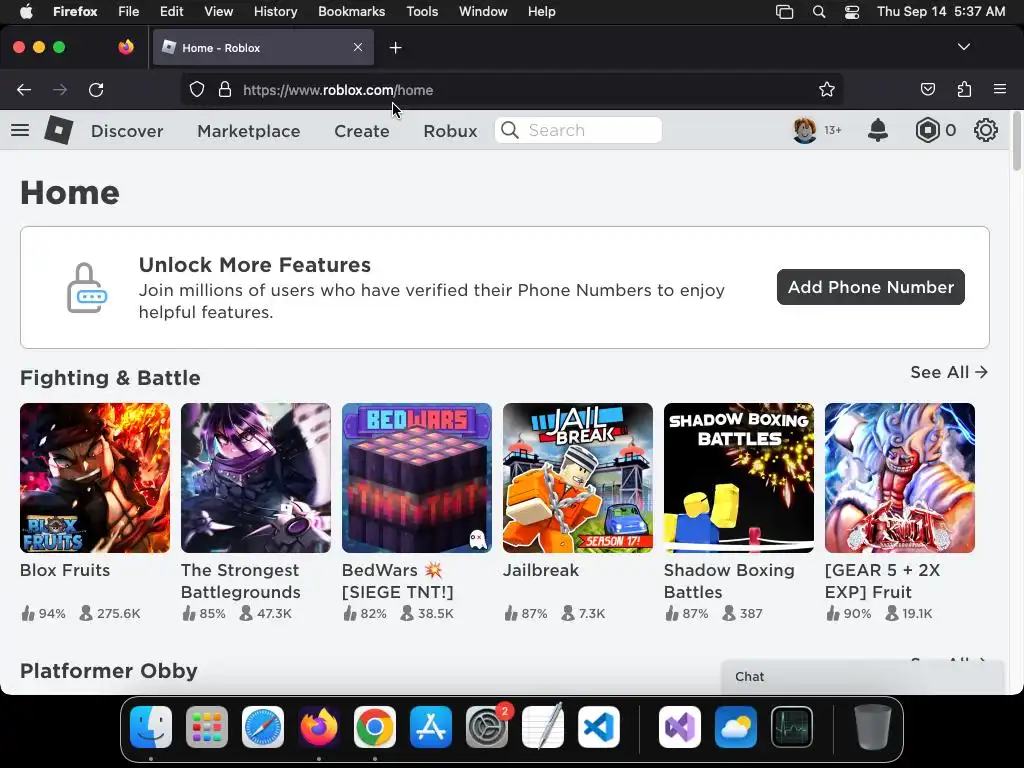
Task: Open the GEAR 5 Fruit game thumbnail
Action: (x=900, y=478)
